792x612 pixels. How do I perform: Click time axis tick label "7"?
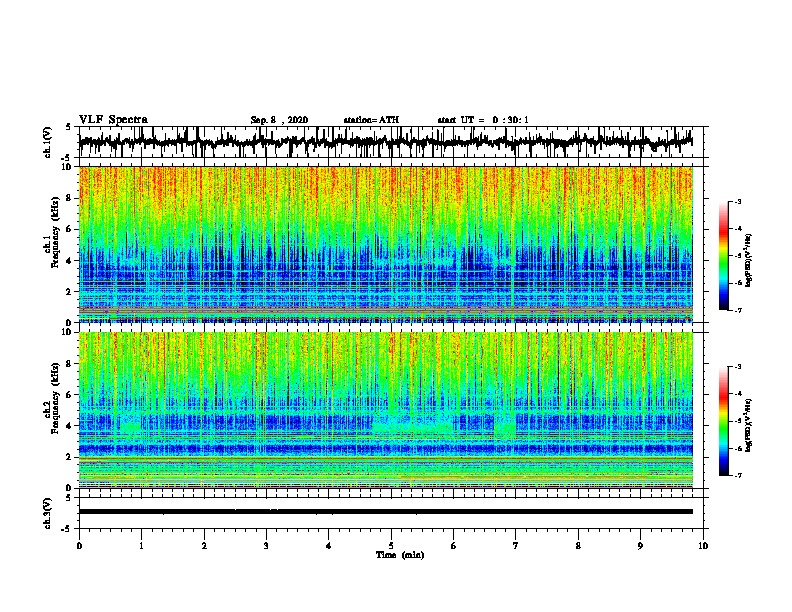click(x=516, y=546)
